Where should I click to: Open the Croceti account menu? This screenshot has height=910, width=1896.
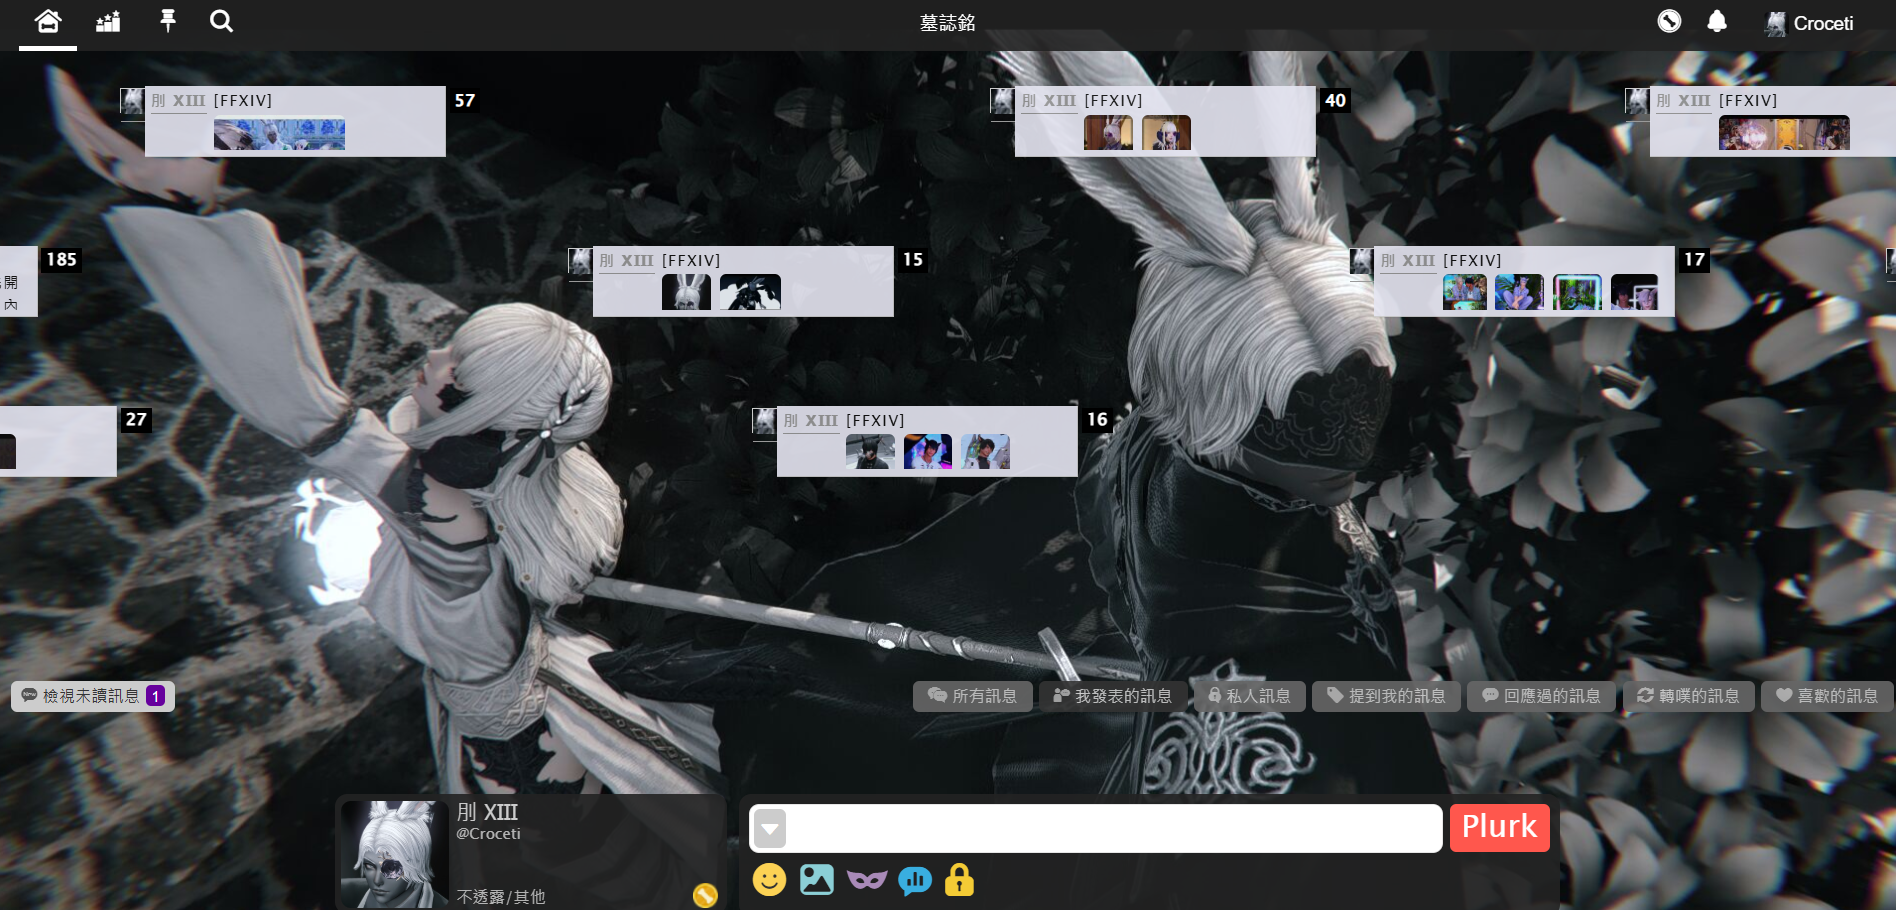click(x=1809, y=23)
